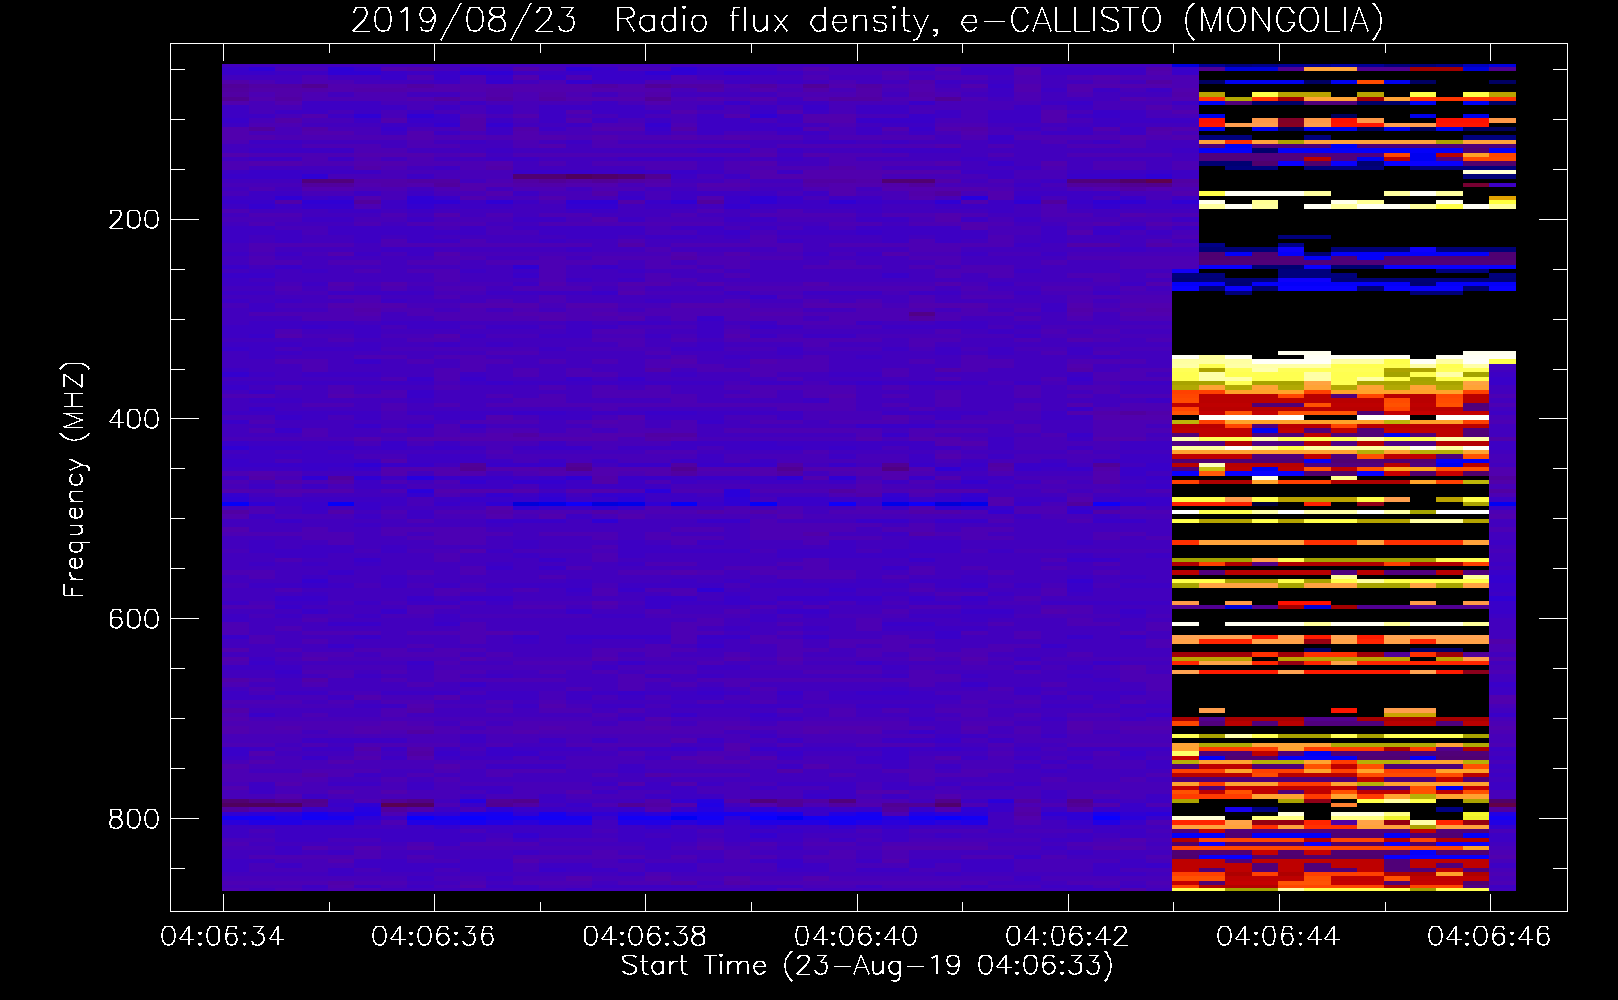Viewport: 1618px width, 1000px height.
Task: Click the 04:06:34 time tick label
Action: pyautogui.click(x=222, y=936)
